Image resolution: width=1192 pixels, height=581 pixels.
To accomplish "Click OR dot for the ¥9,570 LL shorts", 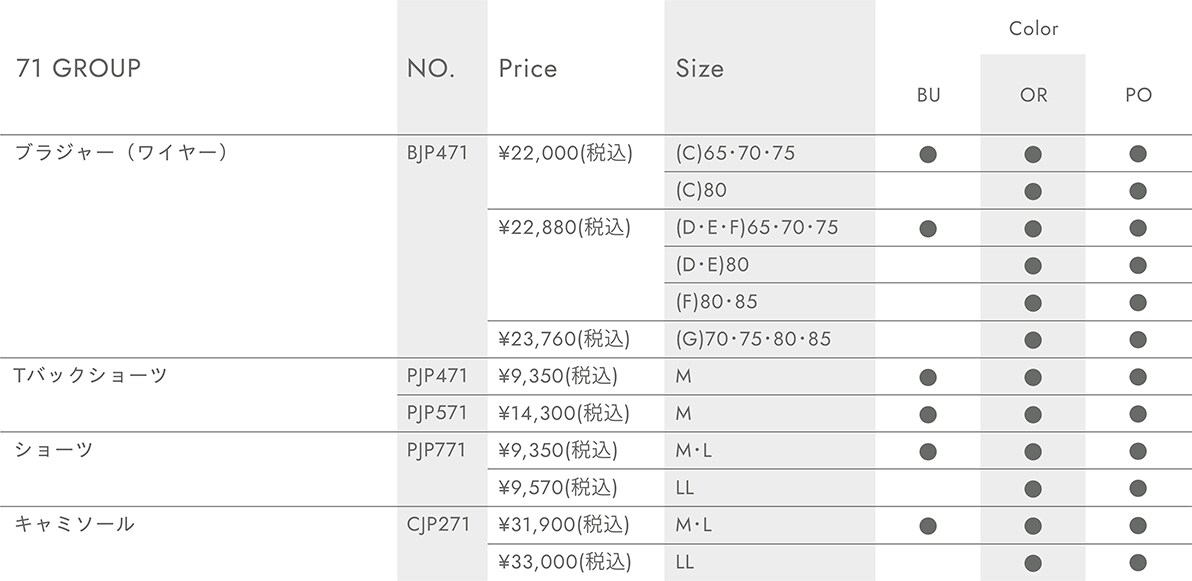I will (x=1032, y=488).
